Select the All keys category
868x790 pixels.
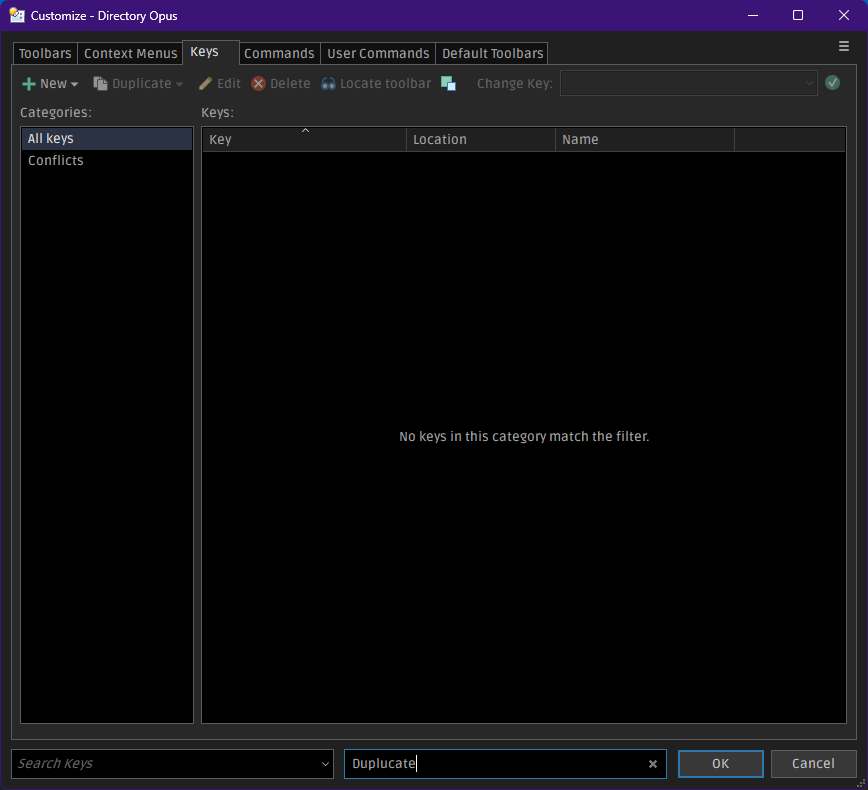pos(107,138)
